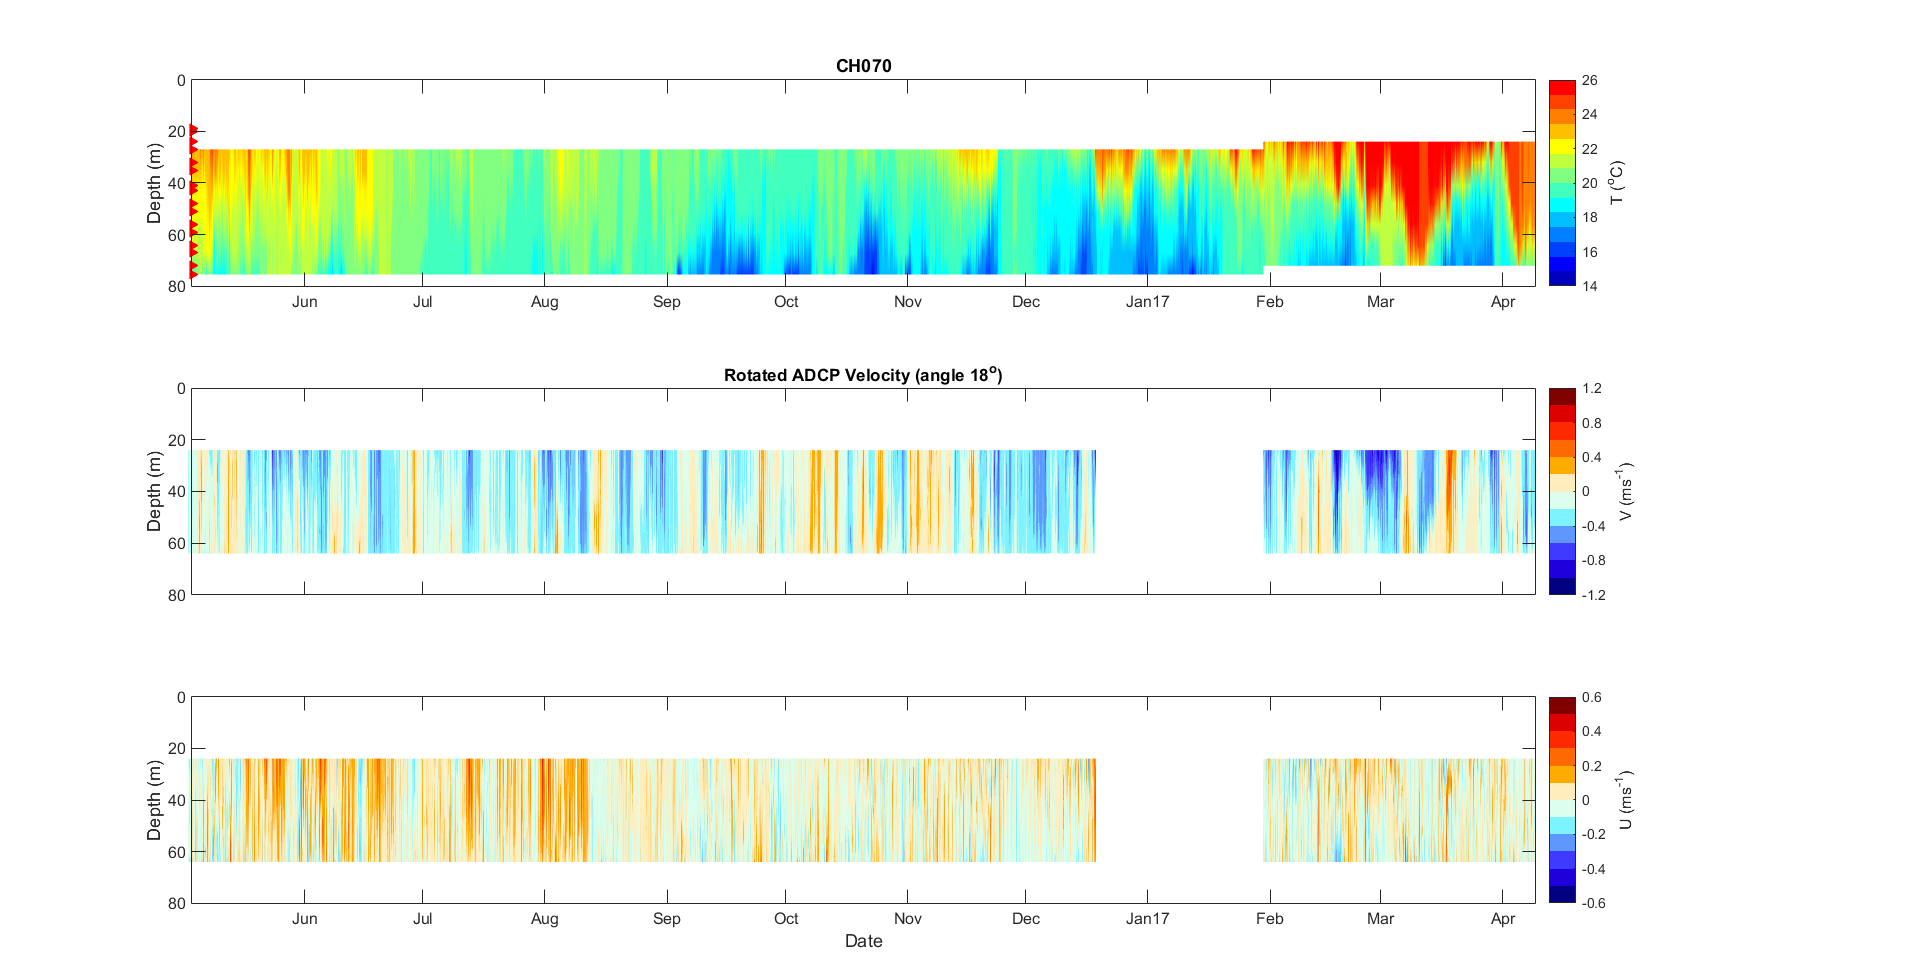1920x964 pixels.
Task: Click the bottommost red triangle depth marker
Action: pos(194,273)
